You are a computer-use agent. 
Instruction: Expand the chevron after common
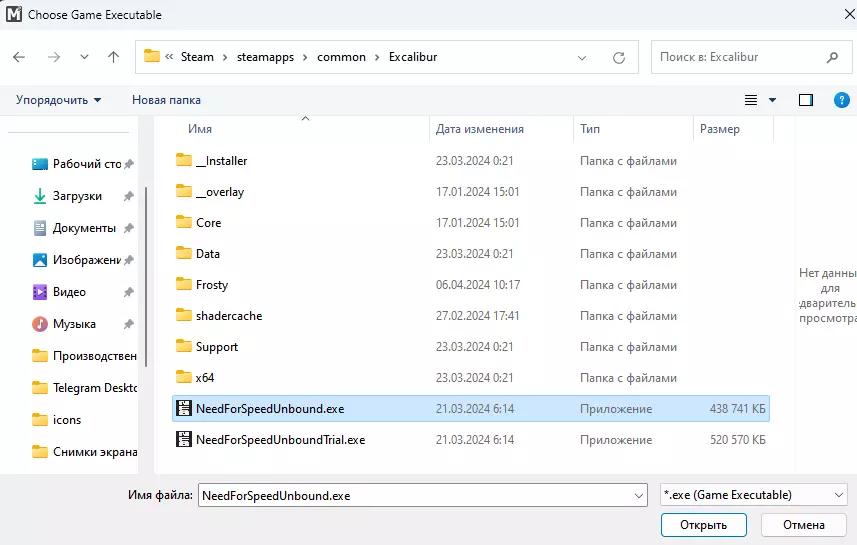pos(377,57)
